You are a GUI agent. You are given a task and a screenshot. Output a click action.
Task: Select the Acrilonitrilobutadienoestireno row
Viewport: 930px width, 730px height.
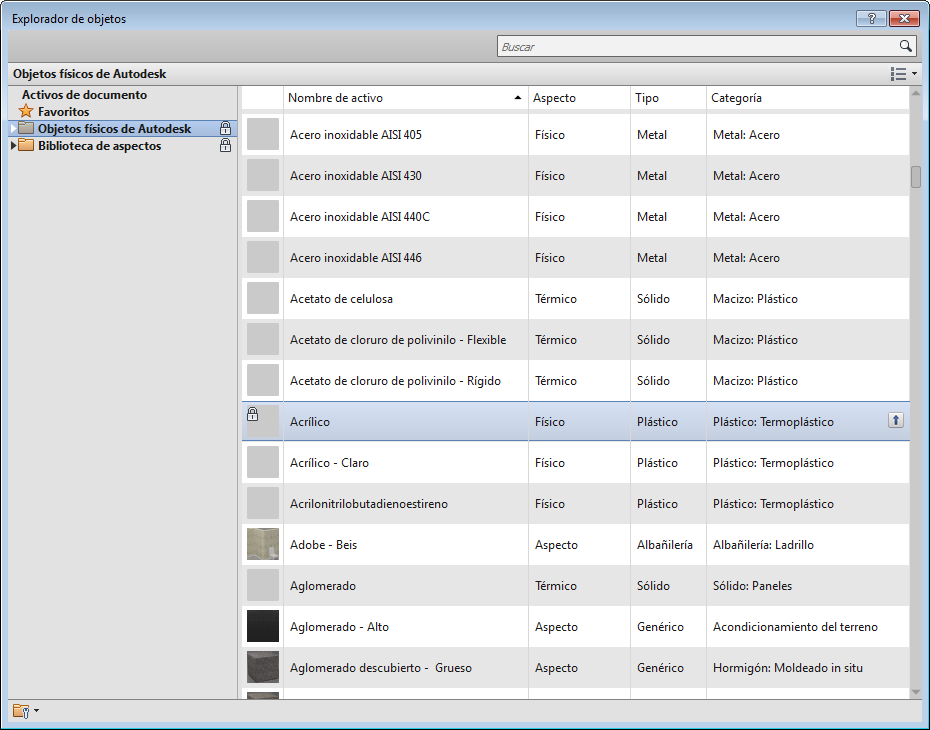click(x=575, y=503)
